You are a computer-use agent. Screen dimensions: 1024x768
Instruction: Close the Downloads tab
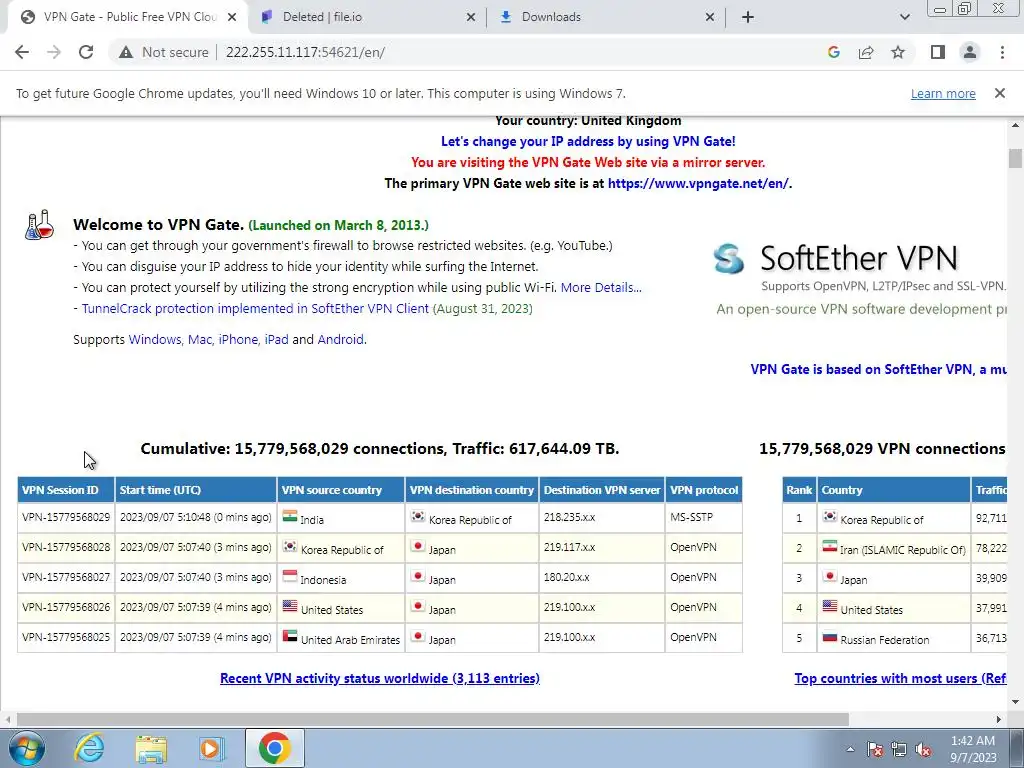tap(710, 17)
